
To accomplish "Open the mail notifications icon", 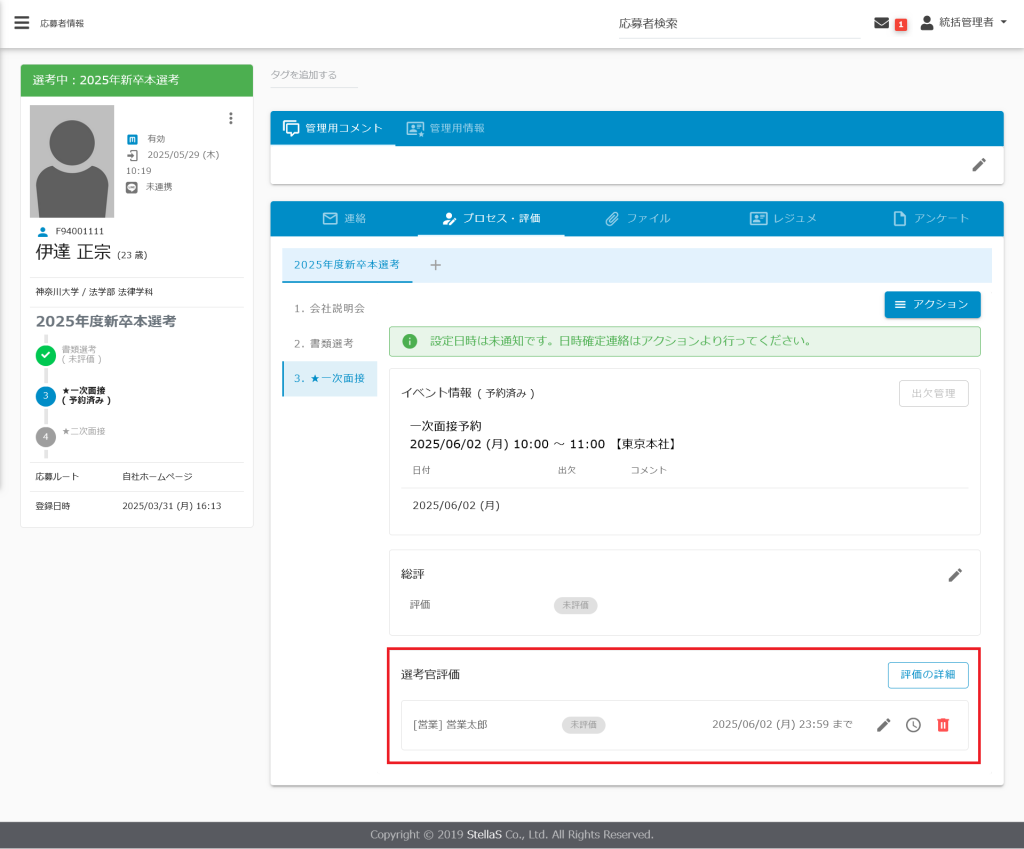I will click(881, 23).
